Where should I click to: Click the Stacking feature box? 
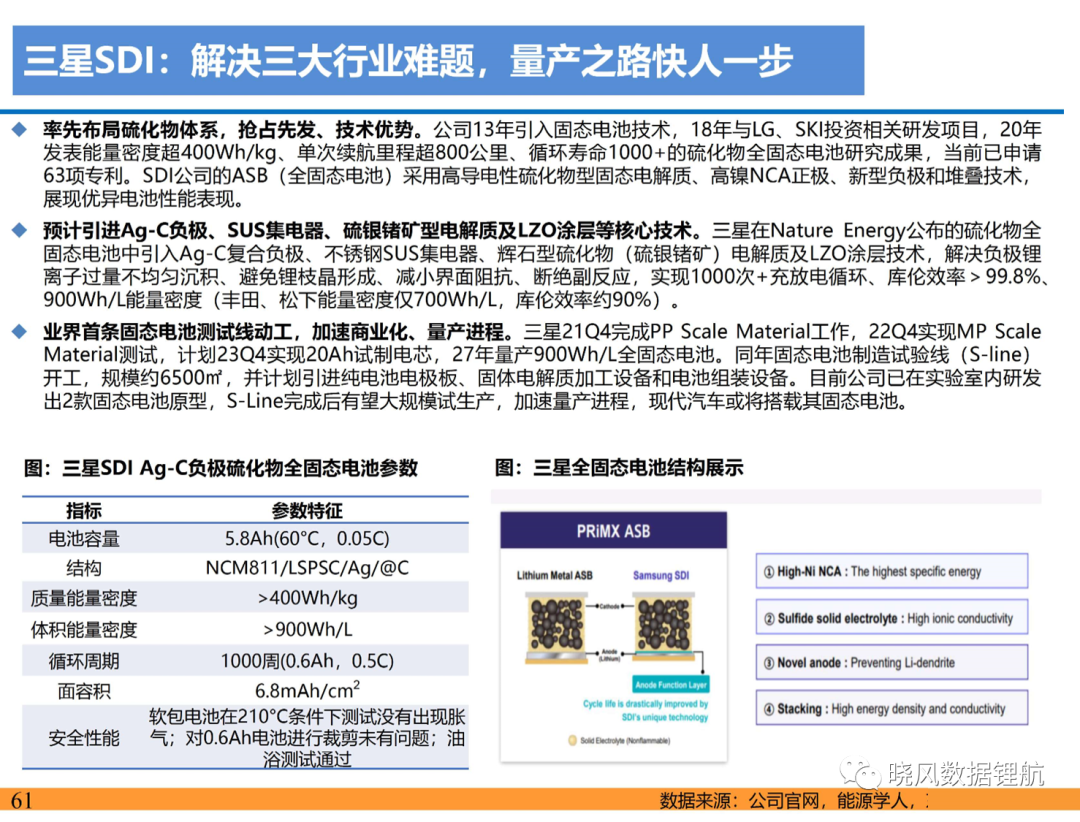click(x=891, y=708)
